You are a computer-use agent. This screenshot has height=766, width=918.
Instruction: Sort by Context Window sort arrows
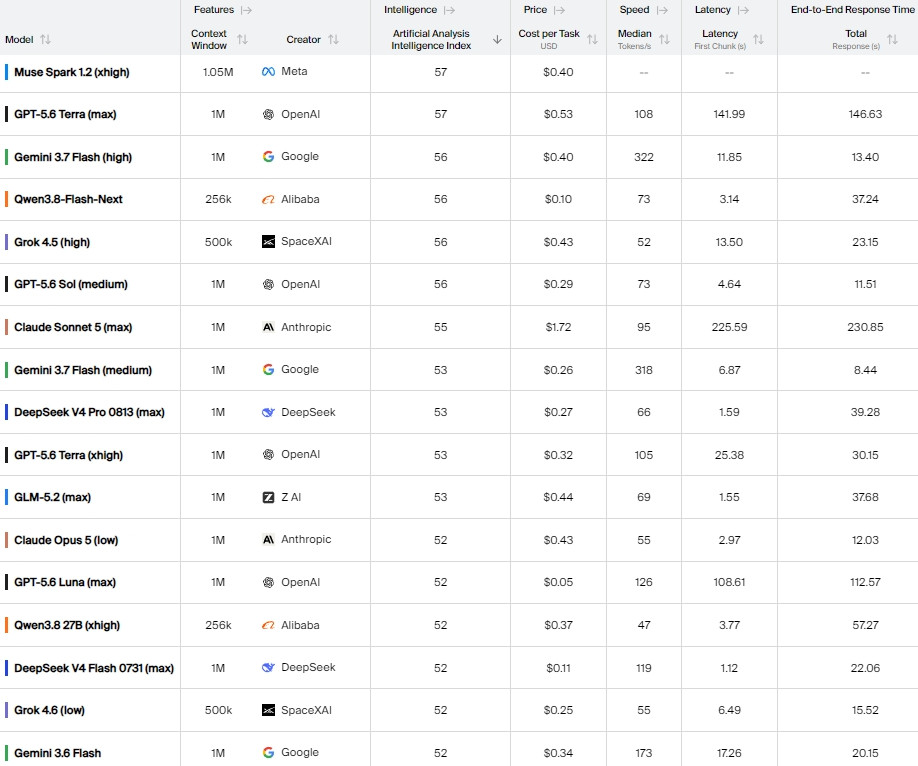(242, 39)
